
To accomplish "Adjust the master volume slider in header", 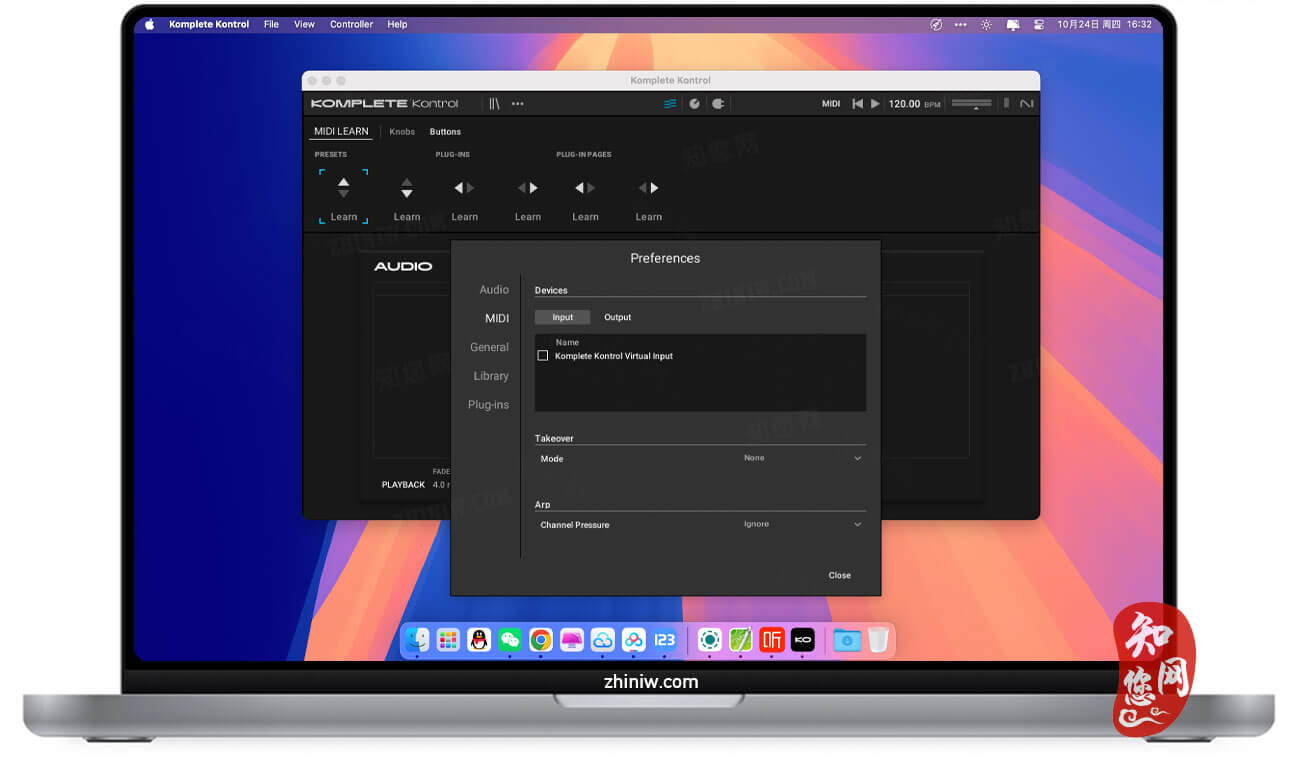I will tap(972, 103).
